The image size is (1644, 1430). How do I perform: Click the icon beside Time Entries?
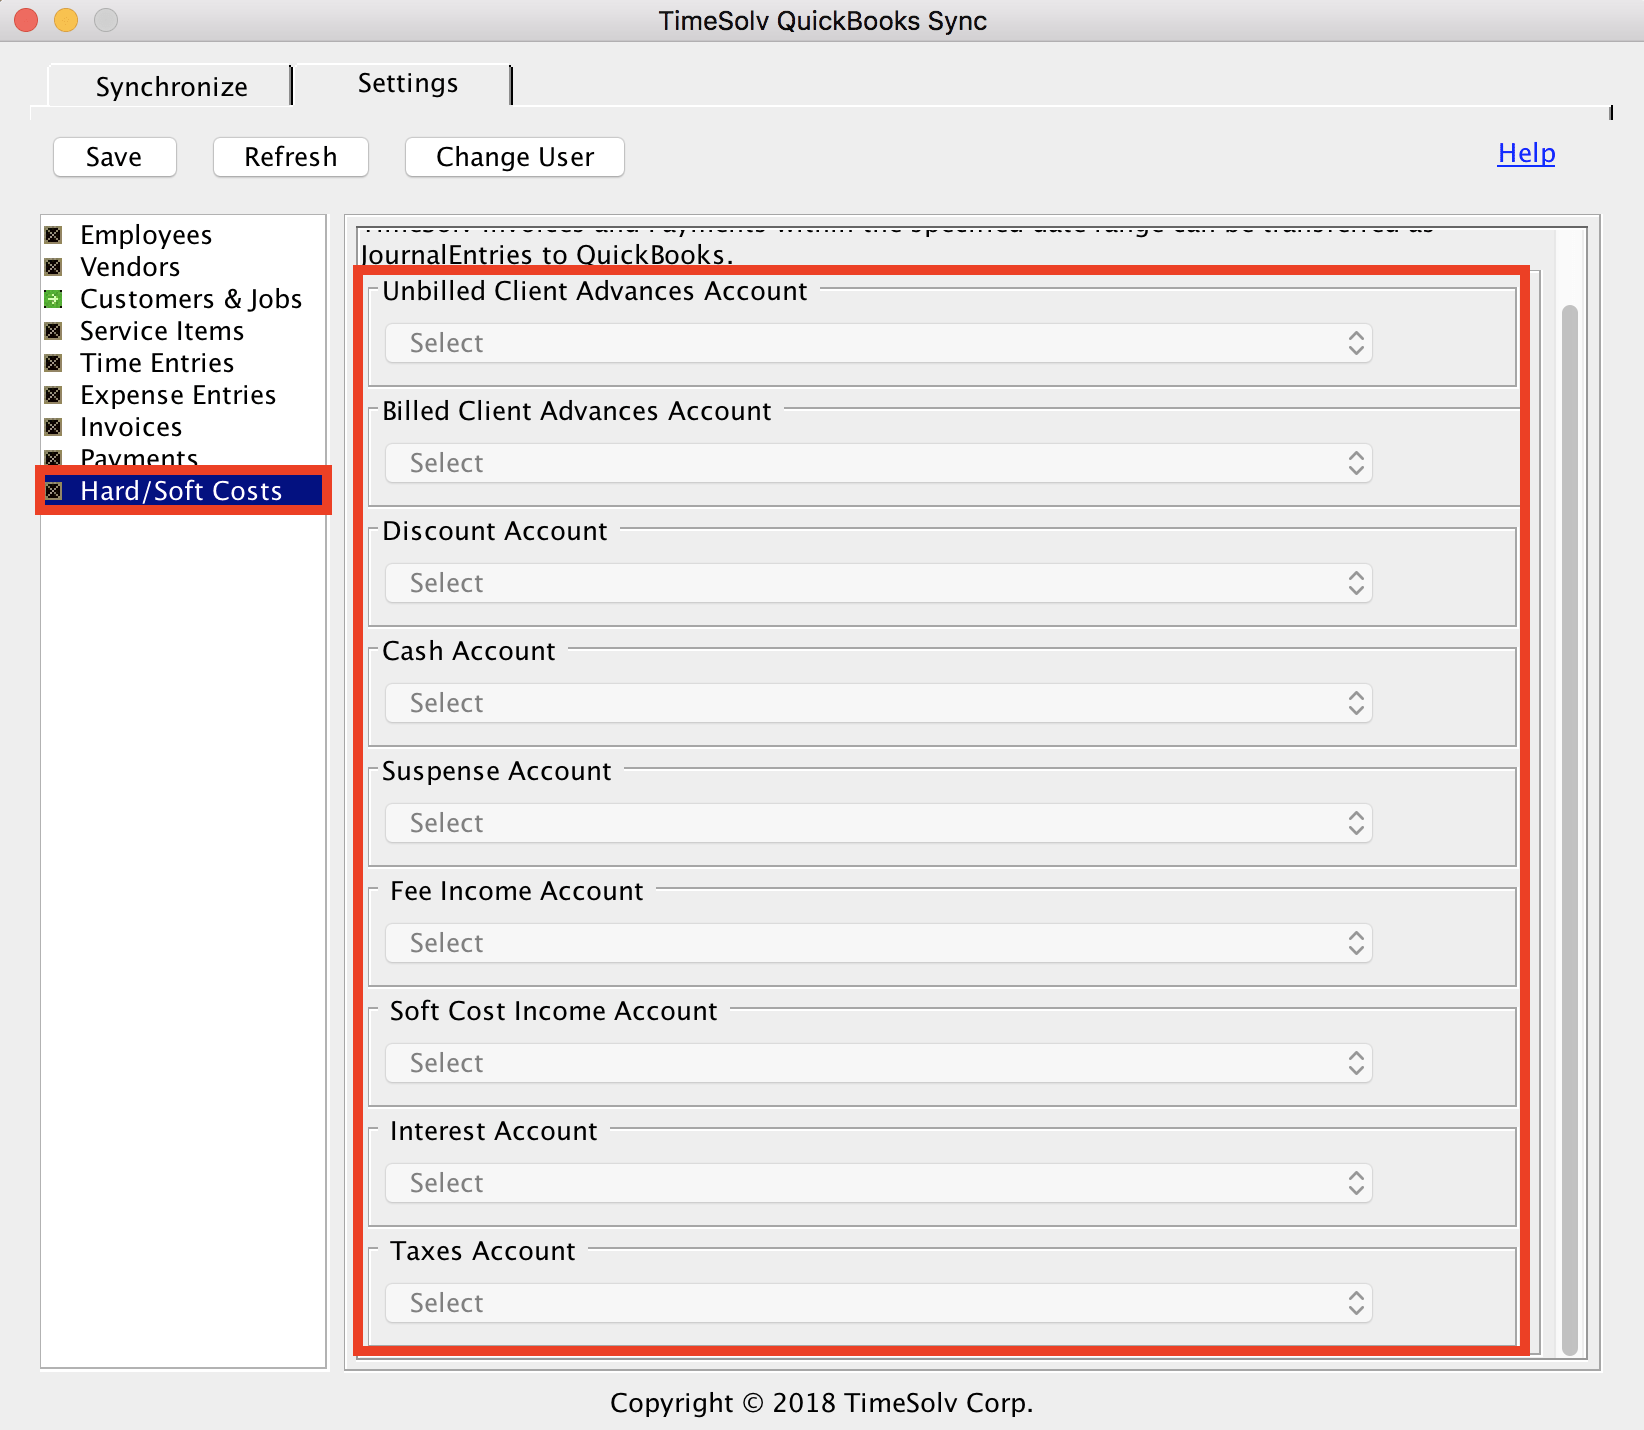54,363
